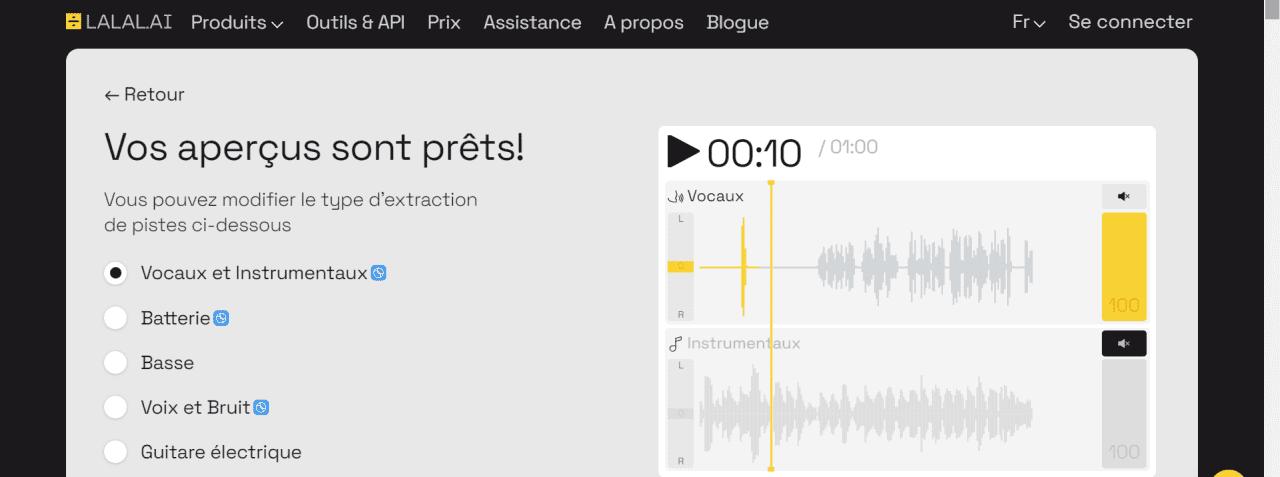1280x477 pixels.
Task: Go back using the Retour link
Action: pyautogui.click(x=145, y=95)
